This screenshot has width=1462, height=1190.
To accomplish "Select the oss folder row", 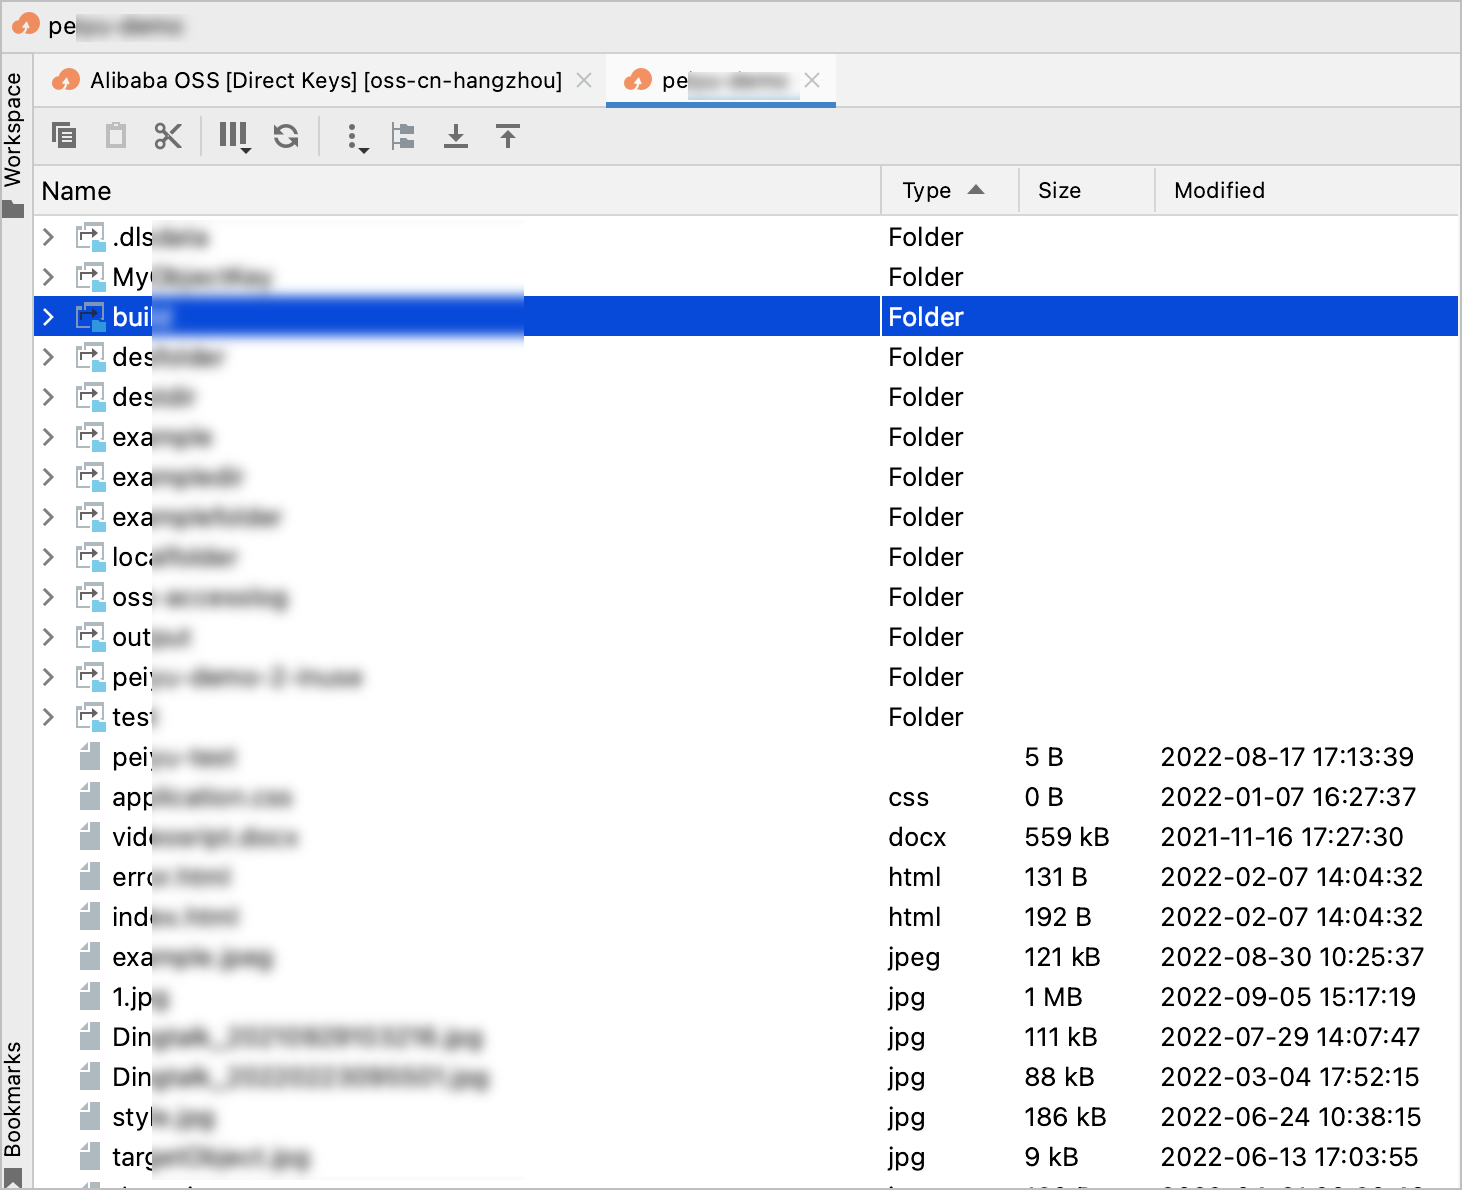I will (x=746, y=597).
